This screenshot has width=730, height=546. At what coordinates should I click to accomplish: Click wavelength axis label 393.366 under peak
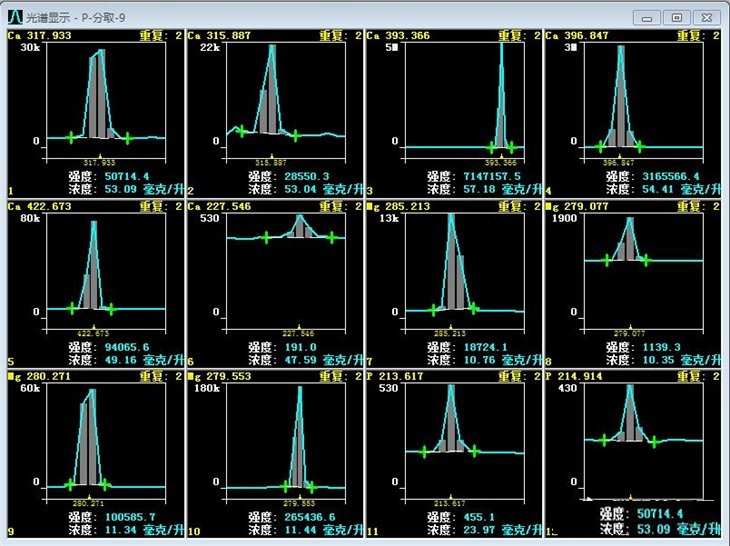[501, 163]
